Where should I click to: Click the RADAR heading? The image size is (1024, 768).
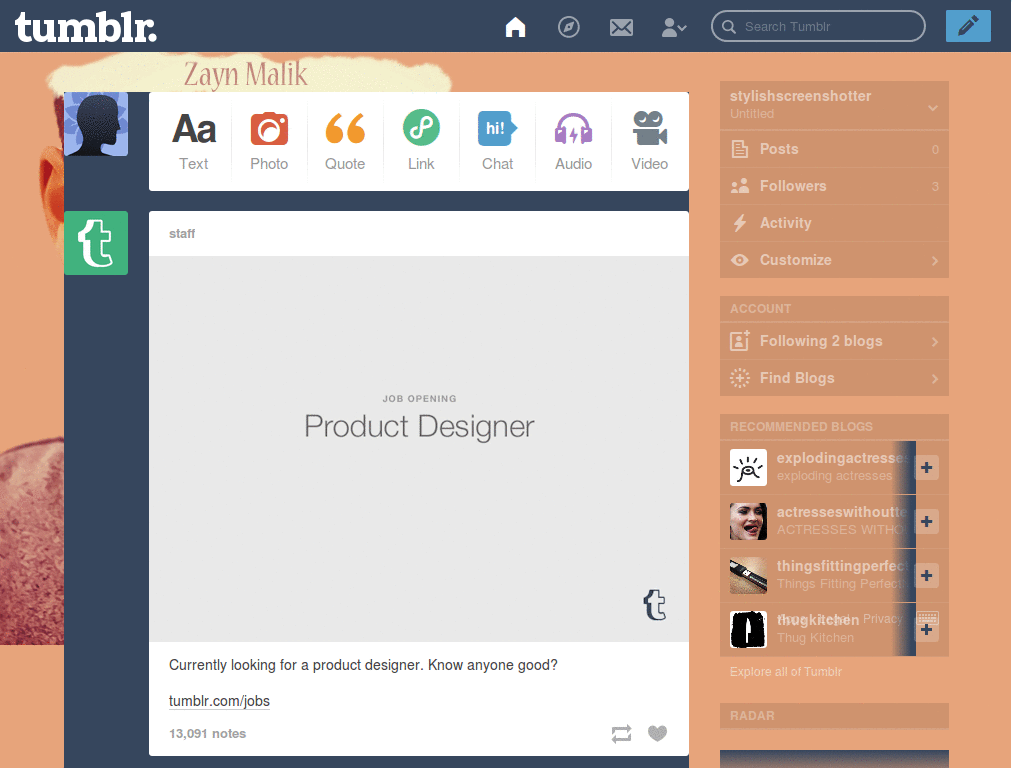[x=752, y=716]
